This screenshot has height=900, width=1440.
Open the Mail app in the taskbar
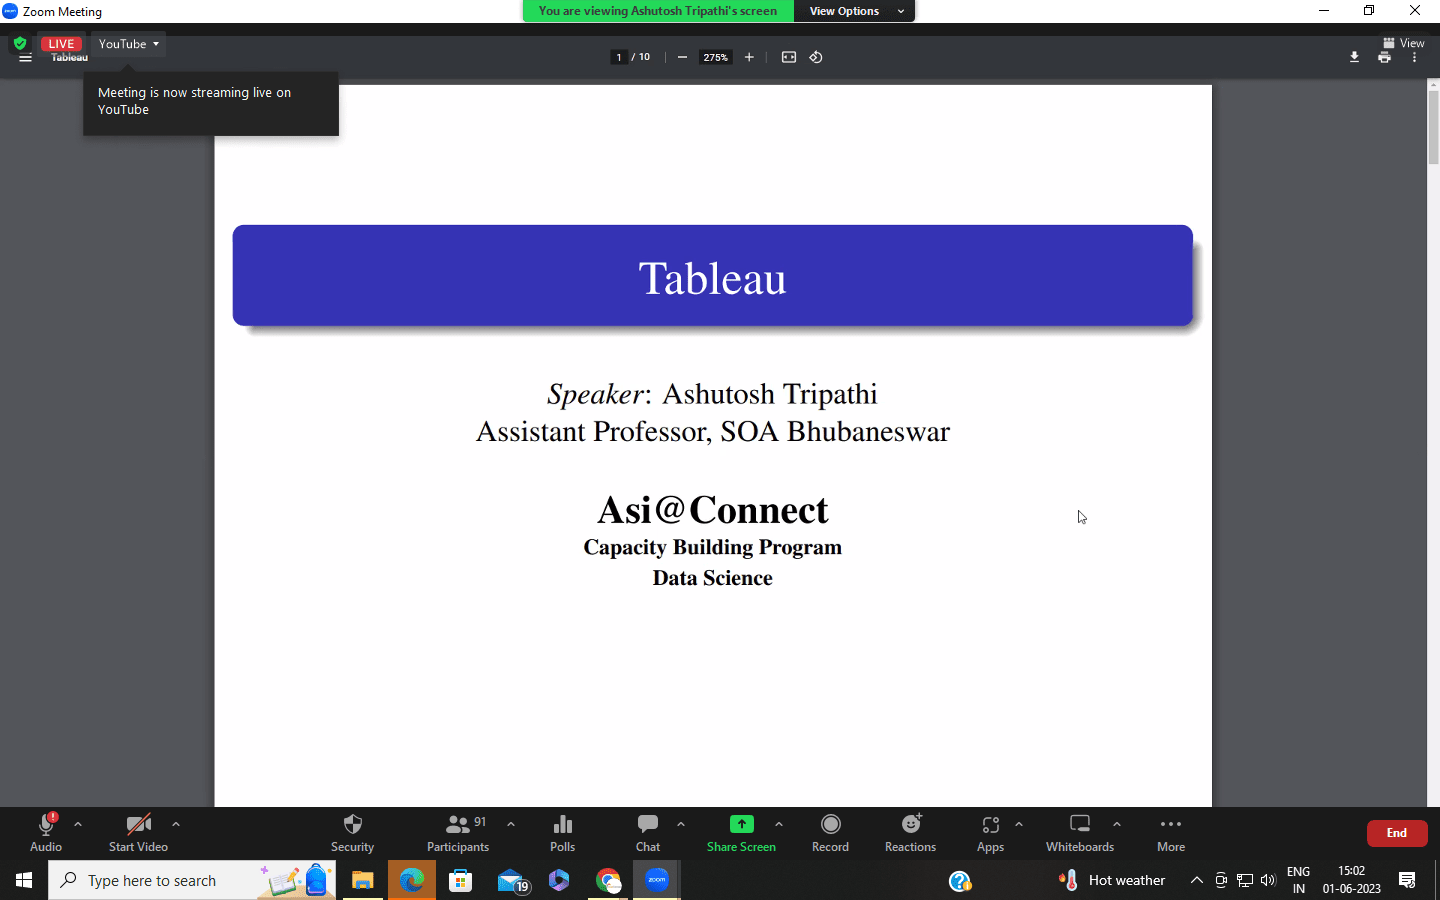[512, 880]
